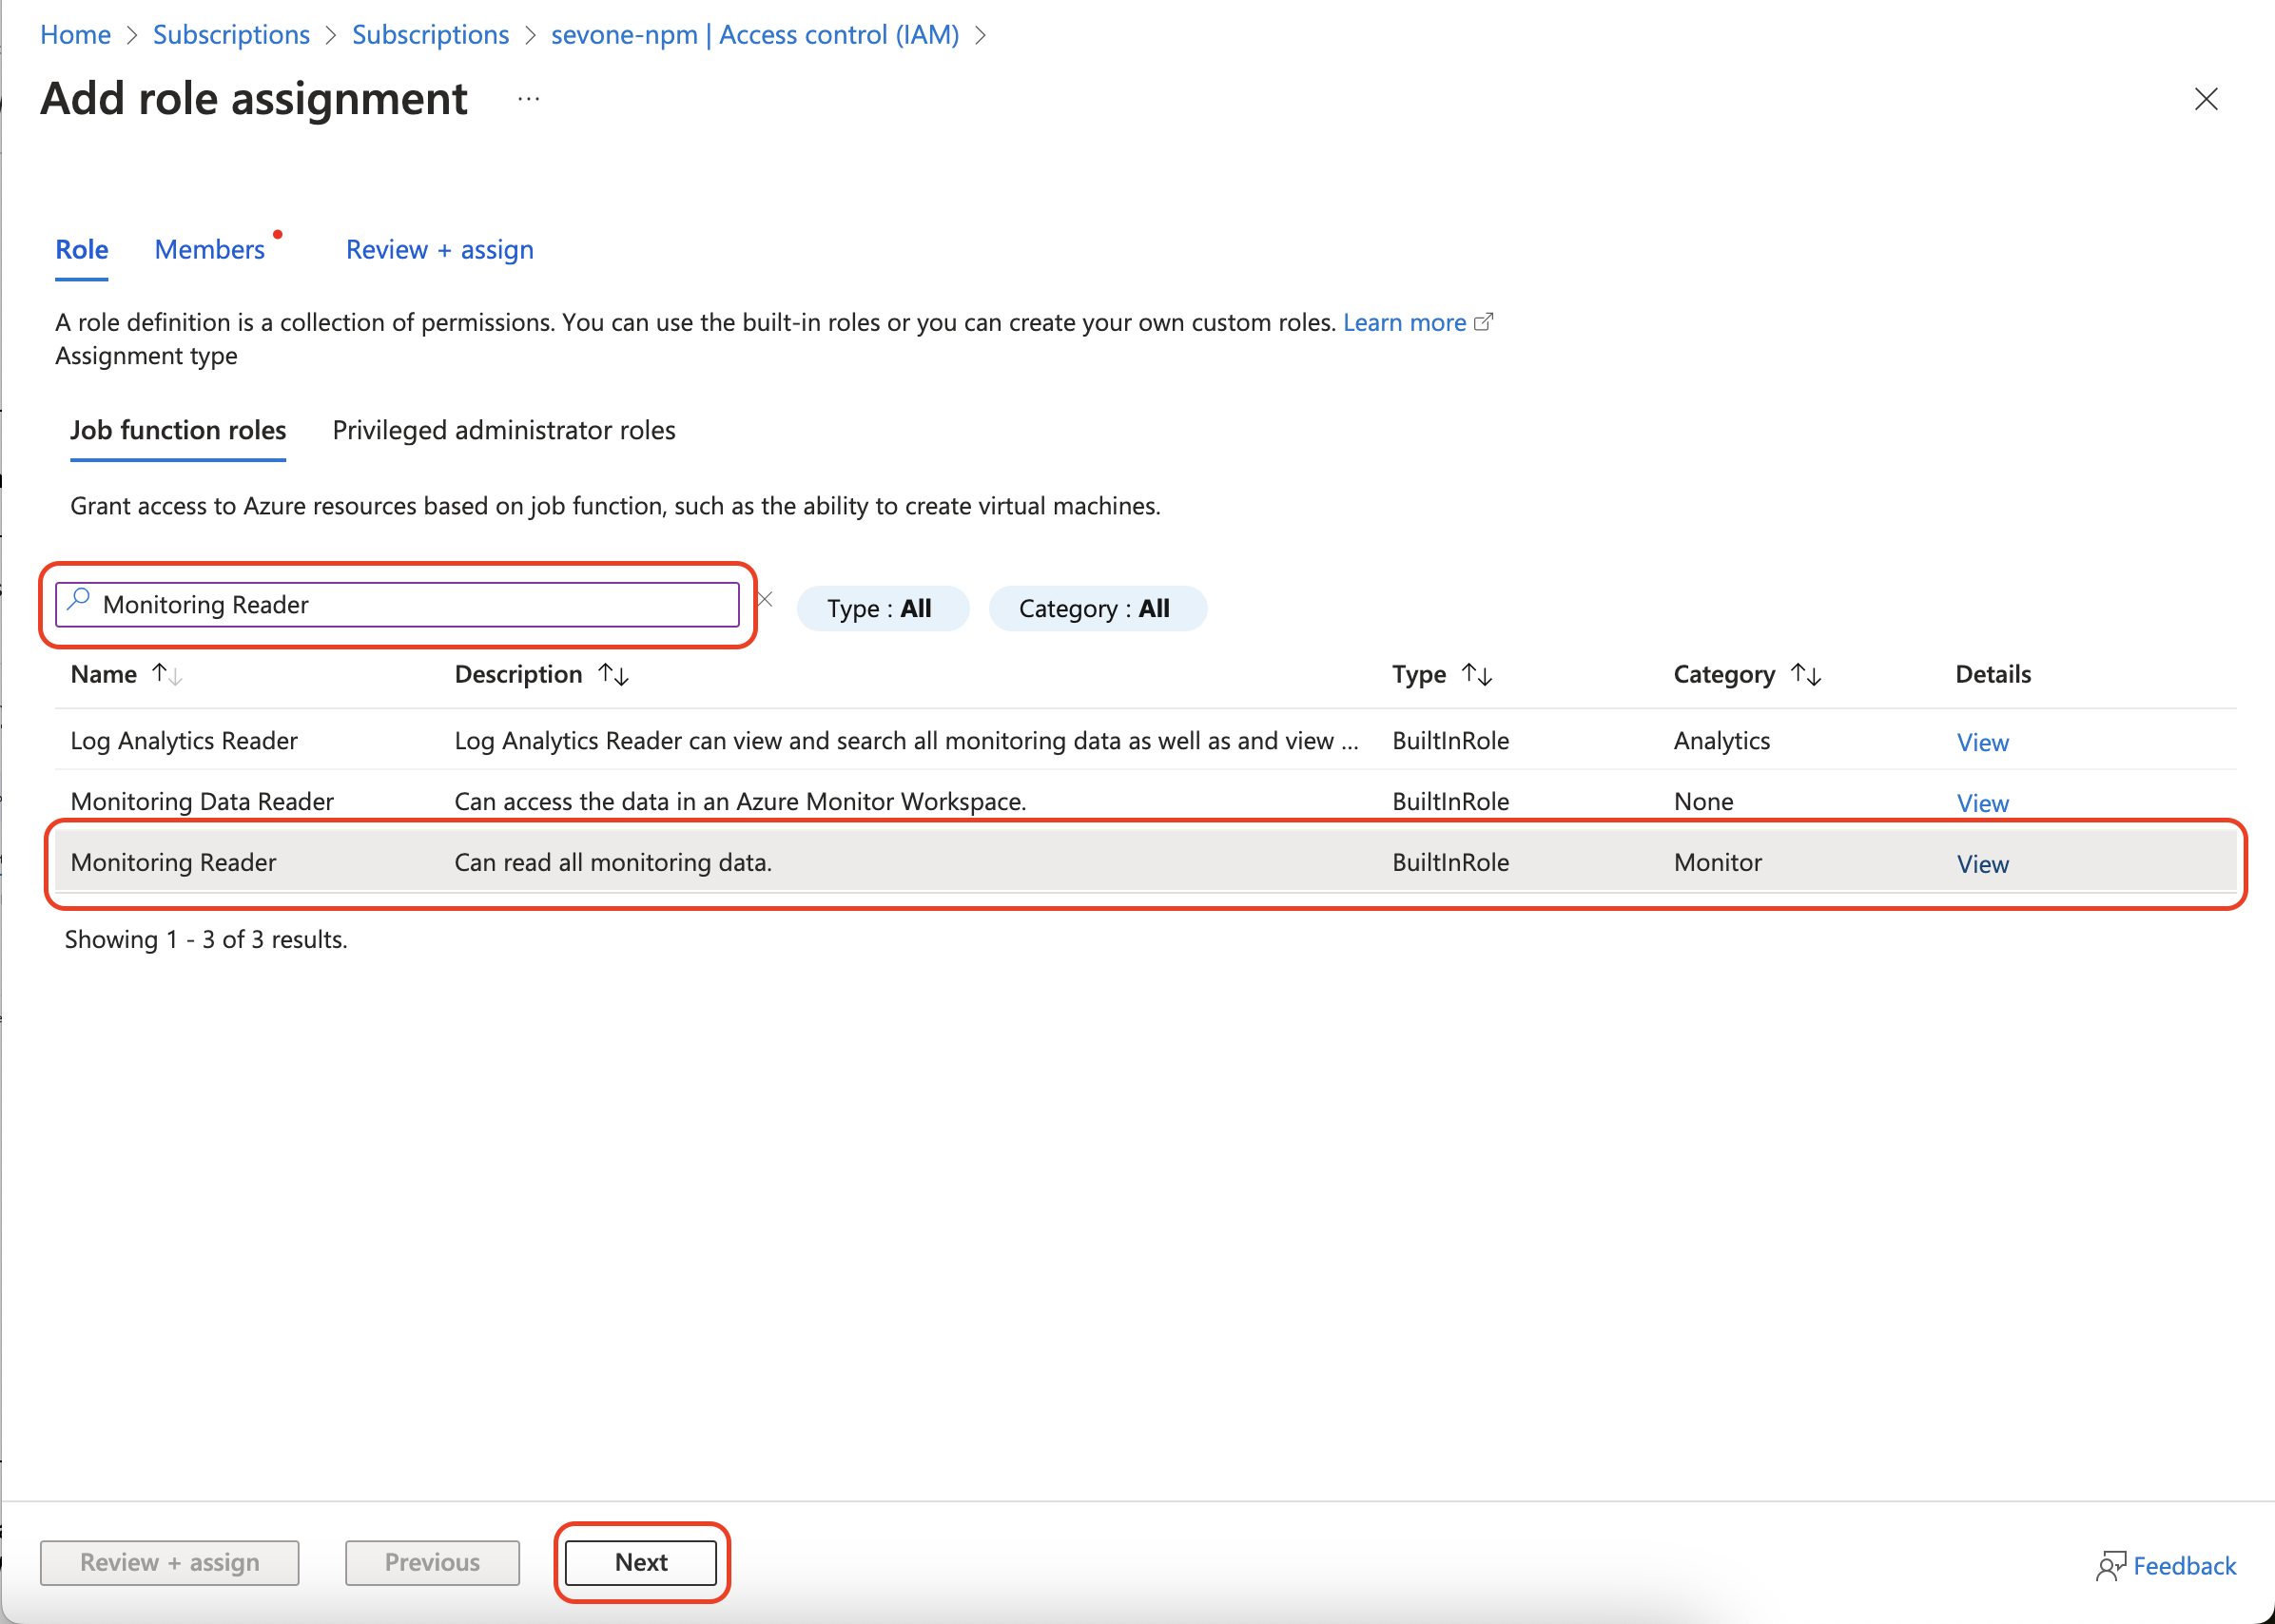Click the Add role assignment title

click(x=254, y=99)
